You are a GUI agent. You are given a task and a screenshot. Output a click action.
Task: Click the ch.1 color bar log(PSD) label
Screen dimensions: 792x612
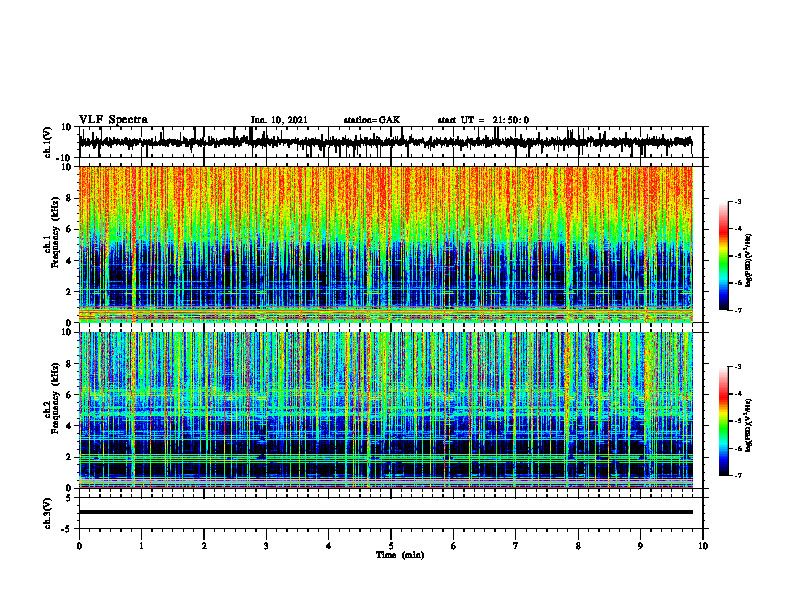pos(749,260)
